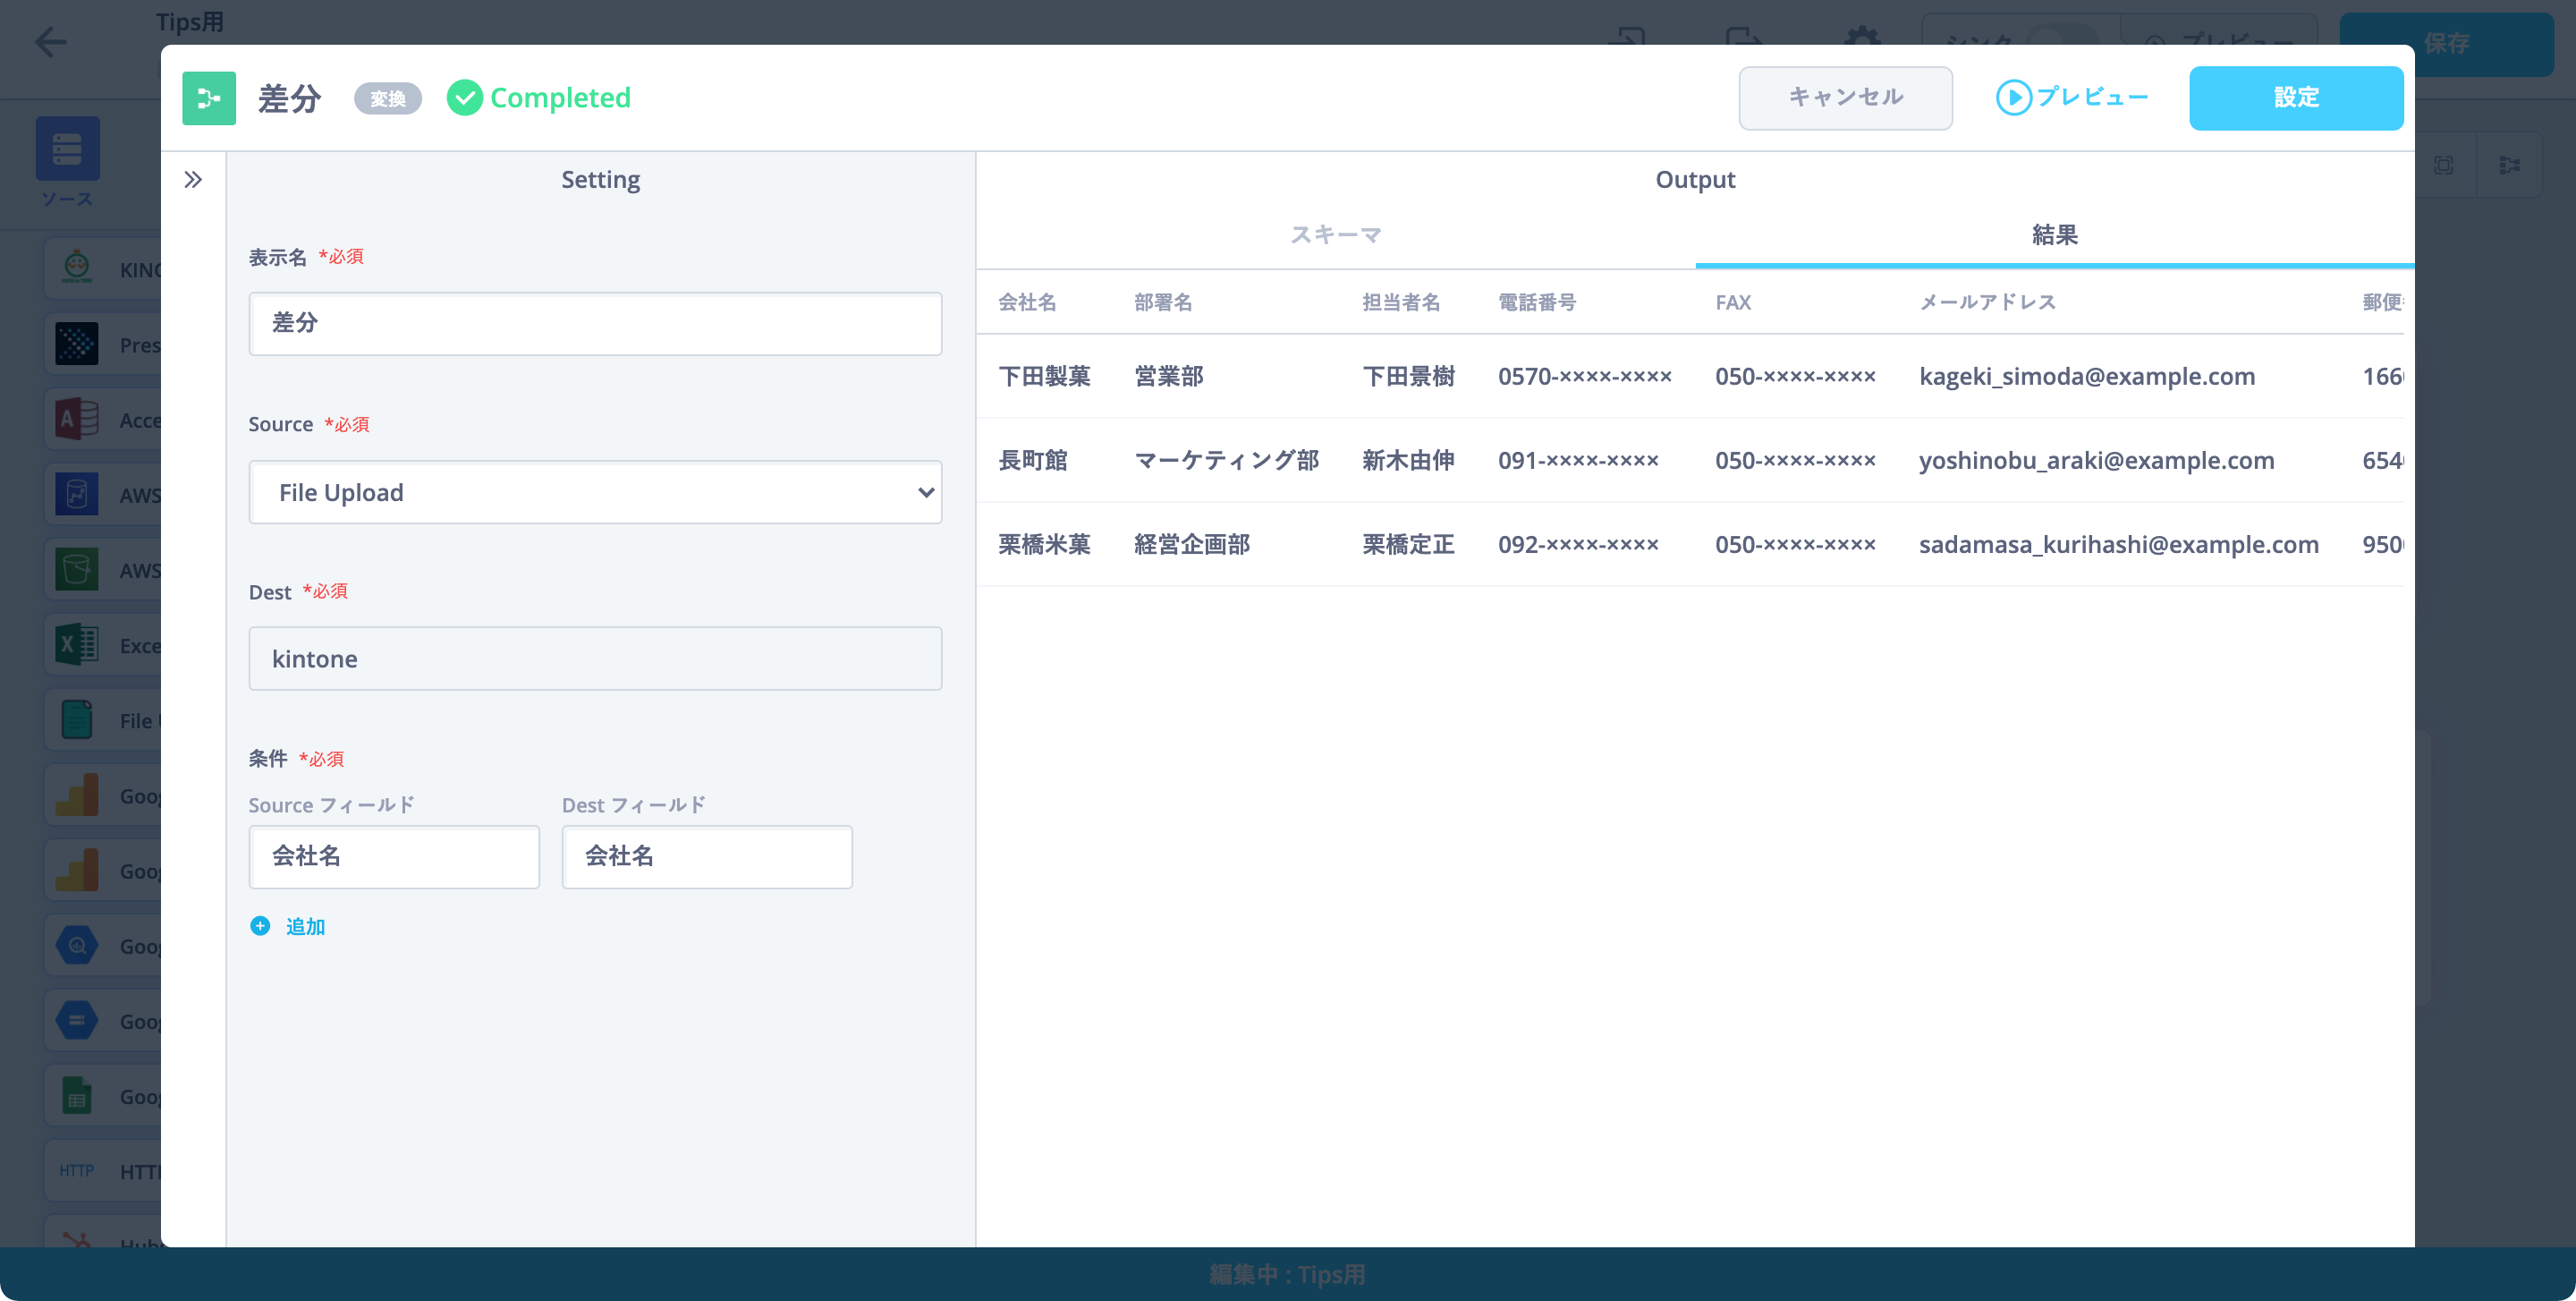Screen dimensions: 2576x1301
Task: Click the settings gear icon in background toolbar
Action: pyautogui.click(x=1862, y=42)
